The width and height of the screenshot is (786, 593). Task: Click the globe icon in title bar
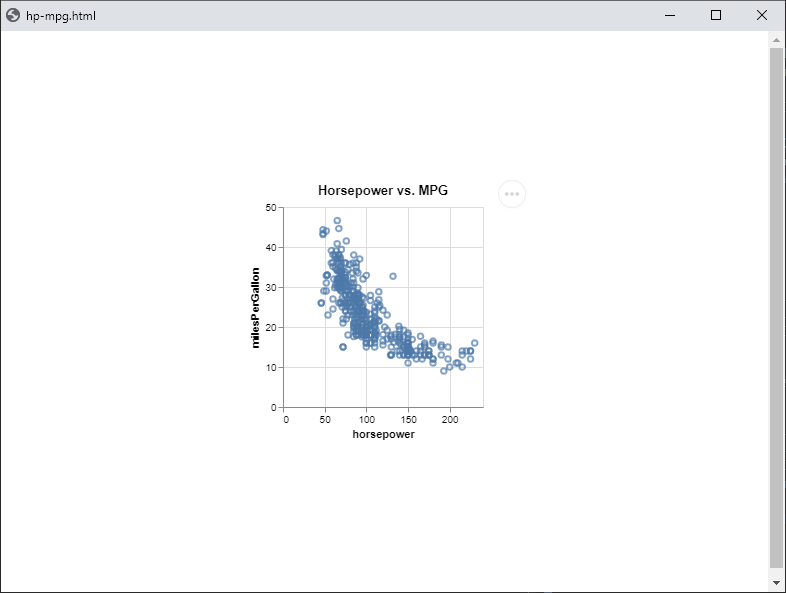[x=13, y=15]
